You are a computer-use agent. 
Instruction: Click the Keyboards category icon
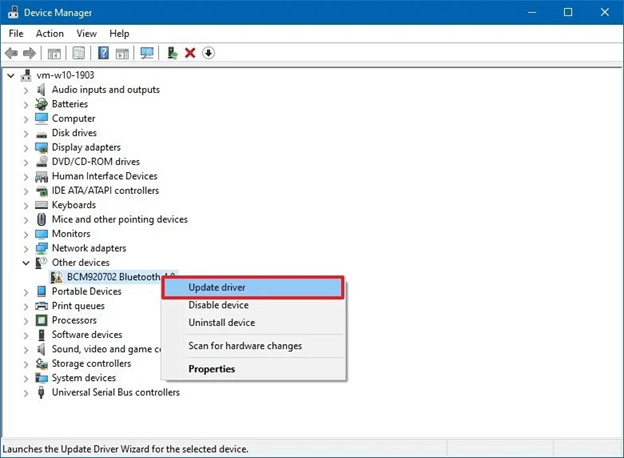[41, 205]
